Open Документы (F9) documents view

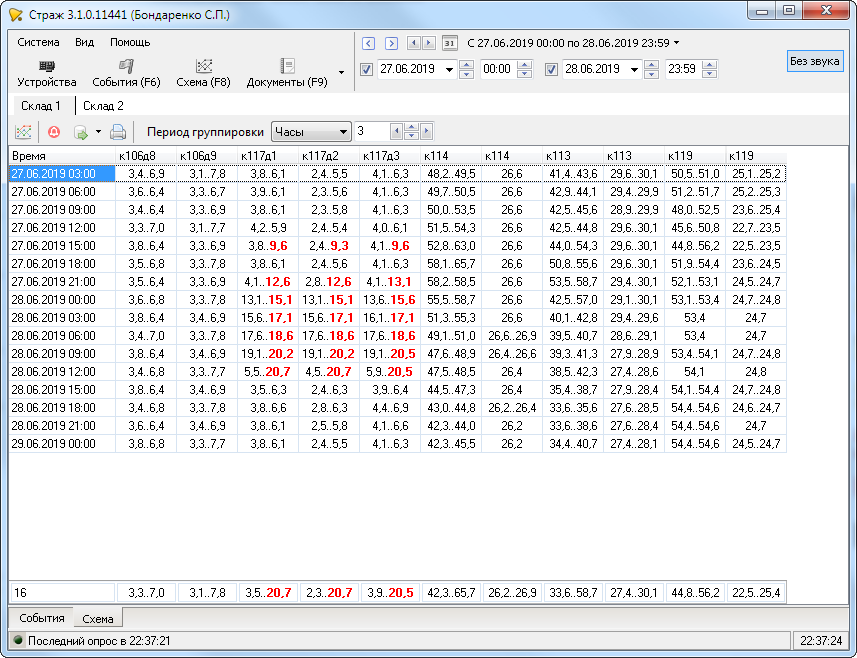coord(287,73)
